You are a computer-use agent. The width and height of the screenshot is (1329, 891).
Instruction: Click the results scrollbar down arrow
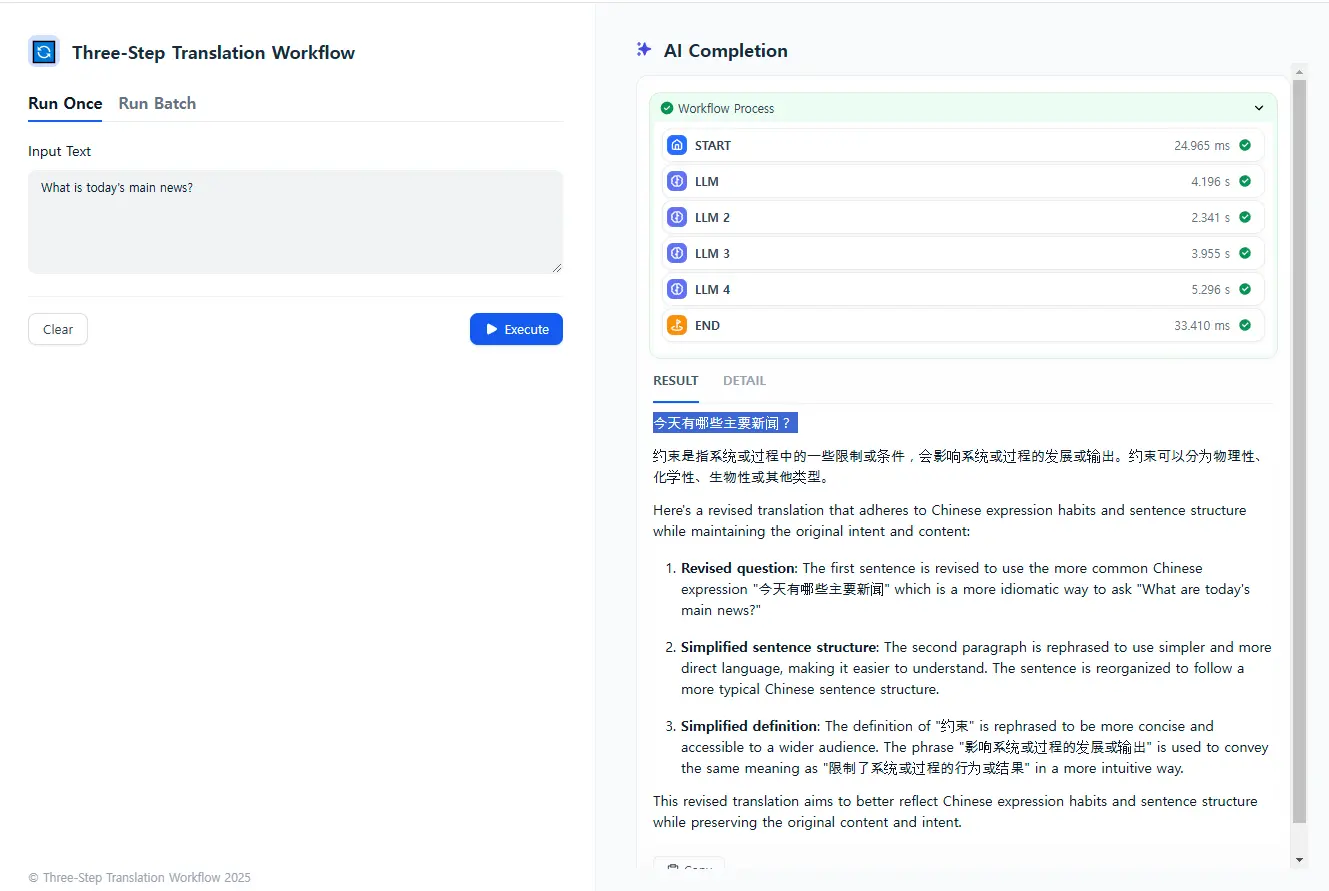coord(1299,860)
